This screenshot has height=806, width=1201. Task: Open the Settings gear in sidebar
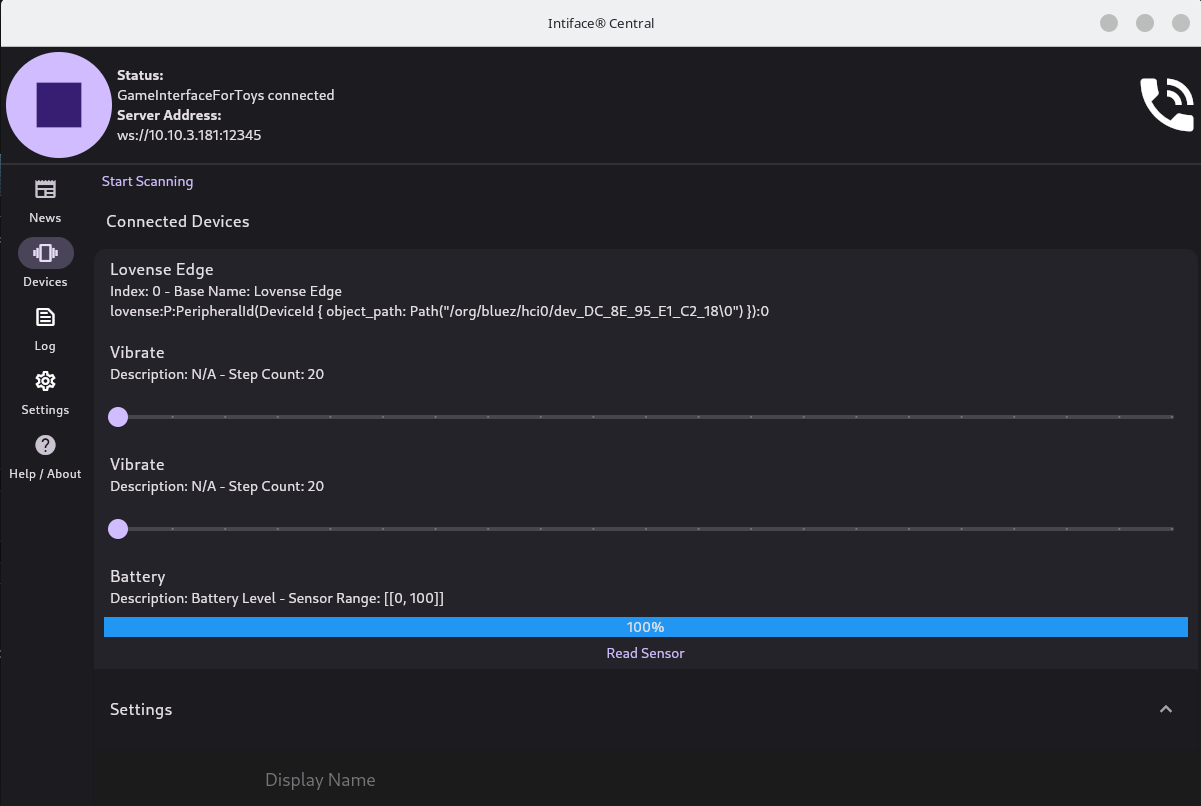point(45,381)
